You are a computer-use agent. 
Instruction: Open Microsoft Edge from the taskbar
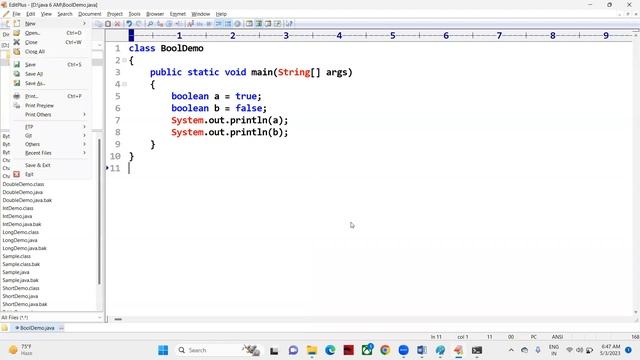click(330, 350)
